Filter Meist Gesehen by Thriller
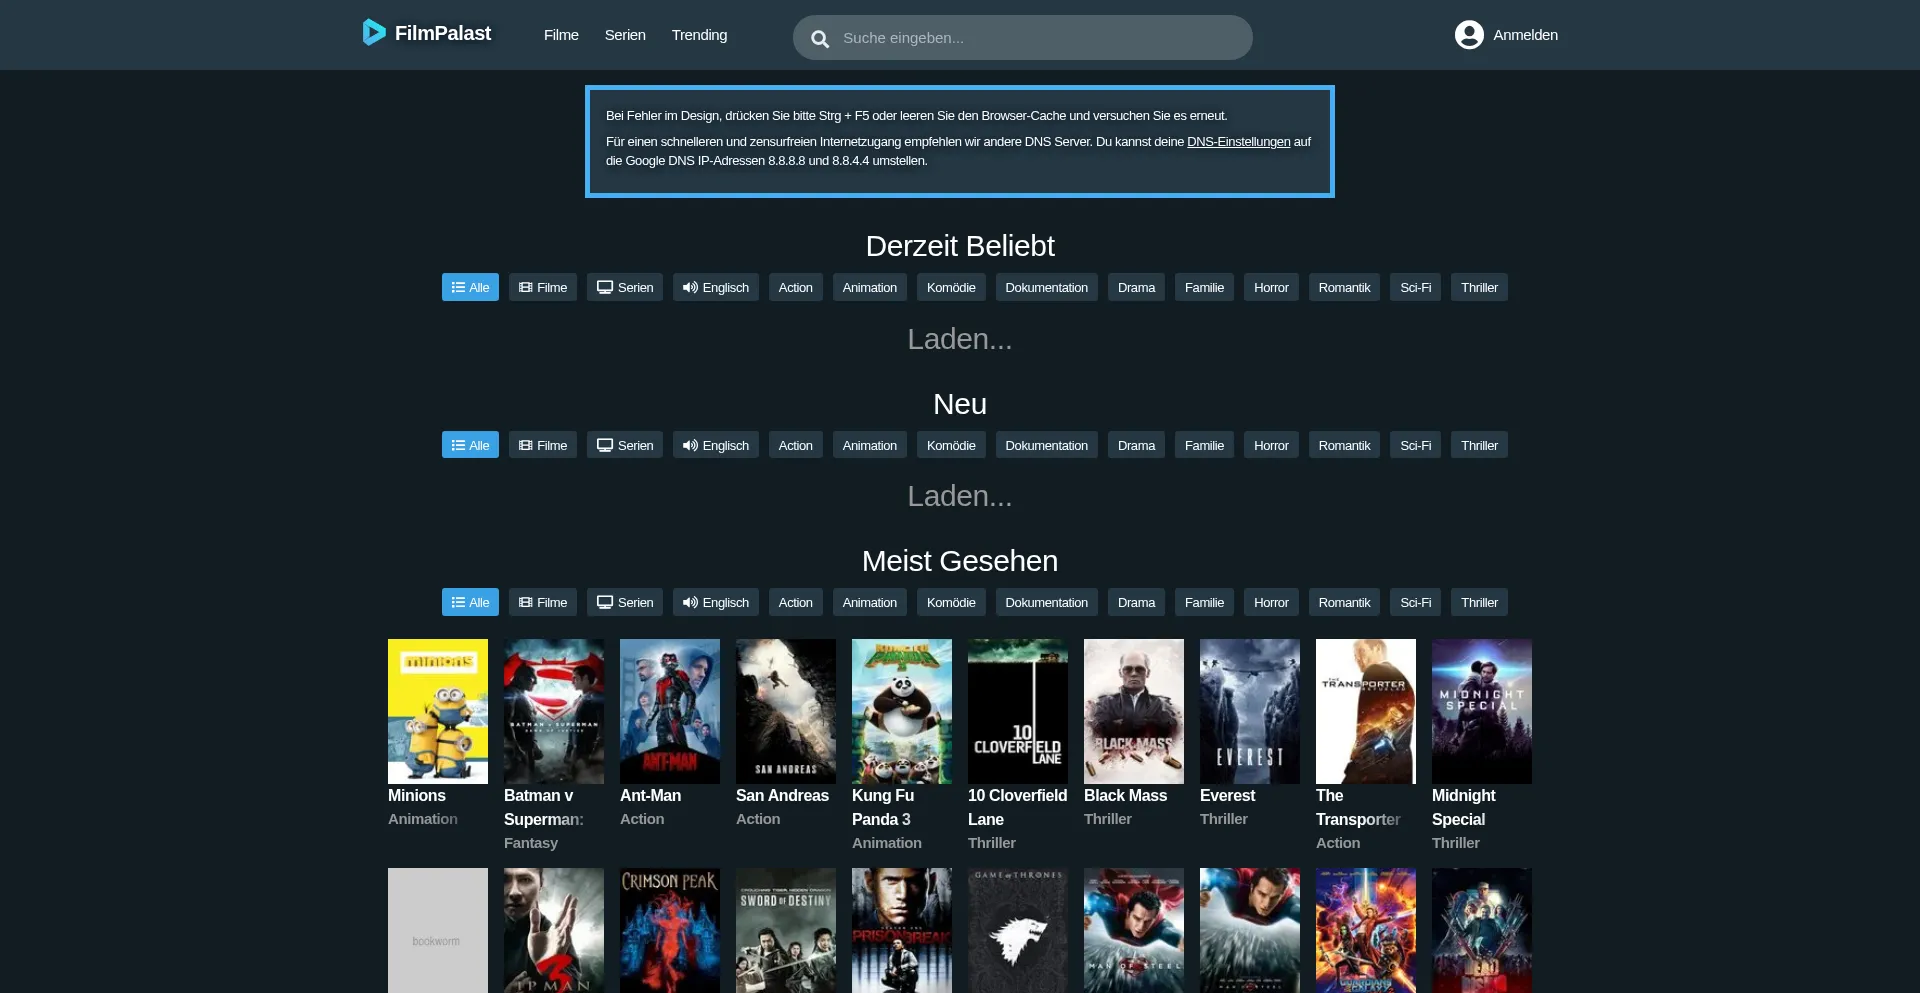 pos(1479,602)
